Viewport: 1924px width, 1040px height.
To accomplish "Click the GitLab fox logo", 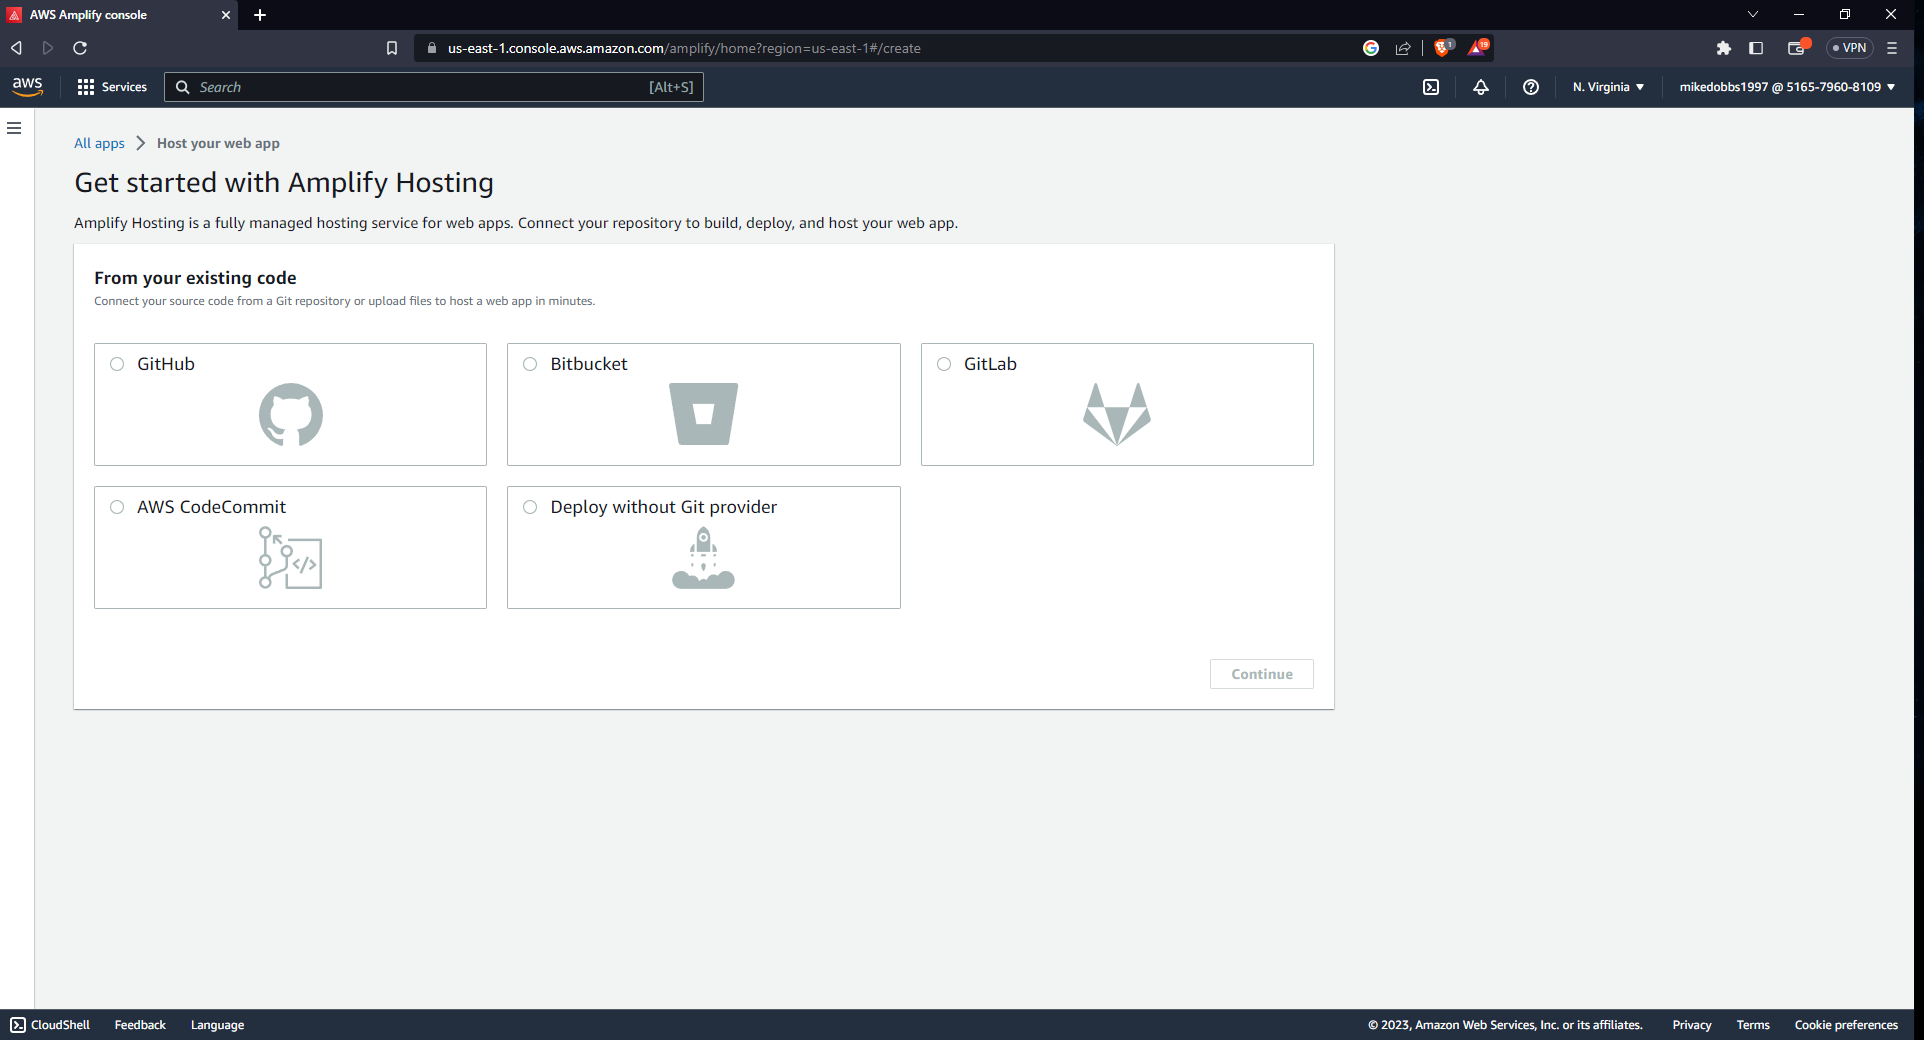I will click(1116, 414).
